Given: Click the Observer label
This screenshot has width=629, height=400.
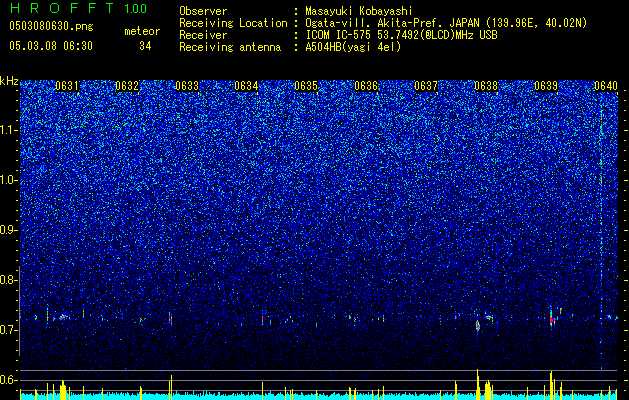Looking at the screenshot, I should pyautogui.click(x=203, y=11).
